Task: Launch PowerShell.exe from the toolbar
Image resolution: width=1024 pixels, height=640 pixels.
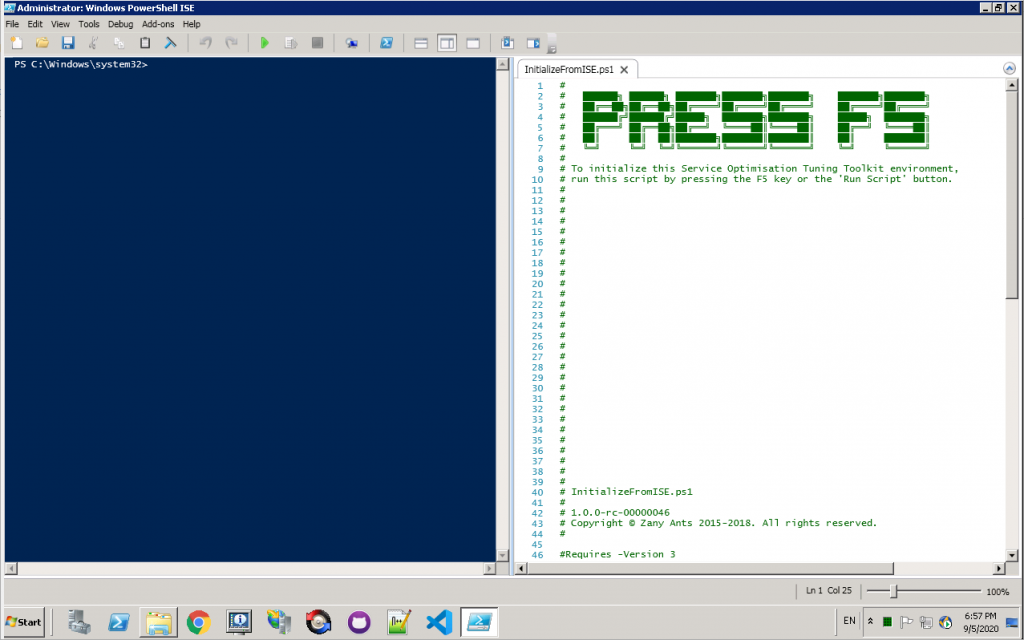Action: (x=387, y=43)
